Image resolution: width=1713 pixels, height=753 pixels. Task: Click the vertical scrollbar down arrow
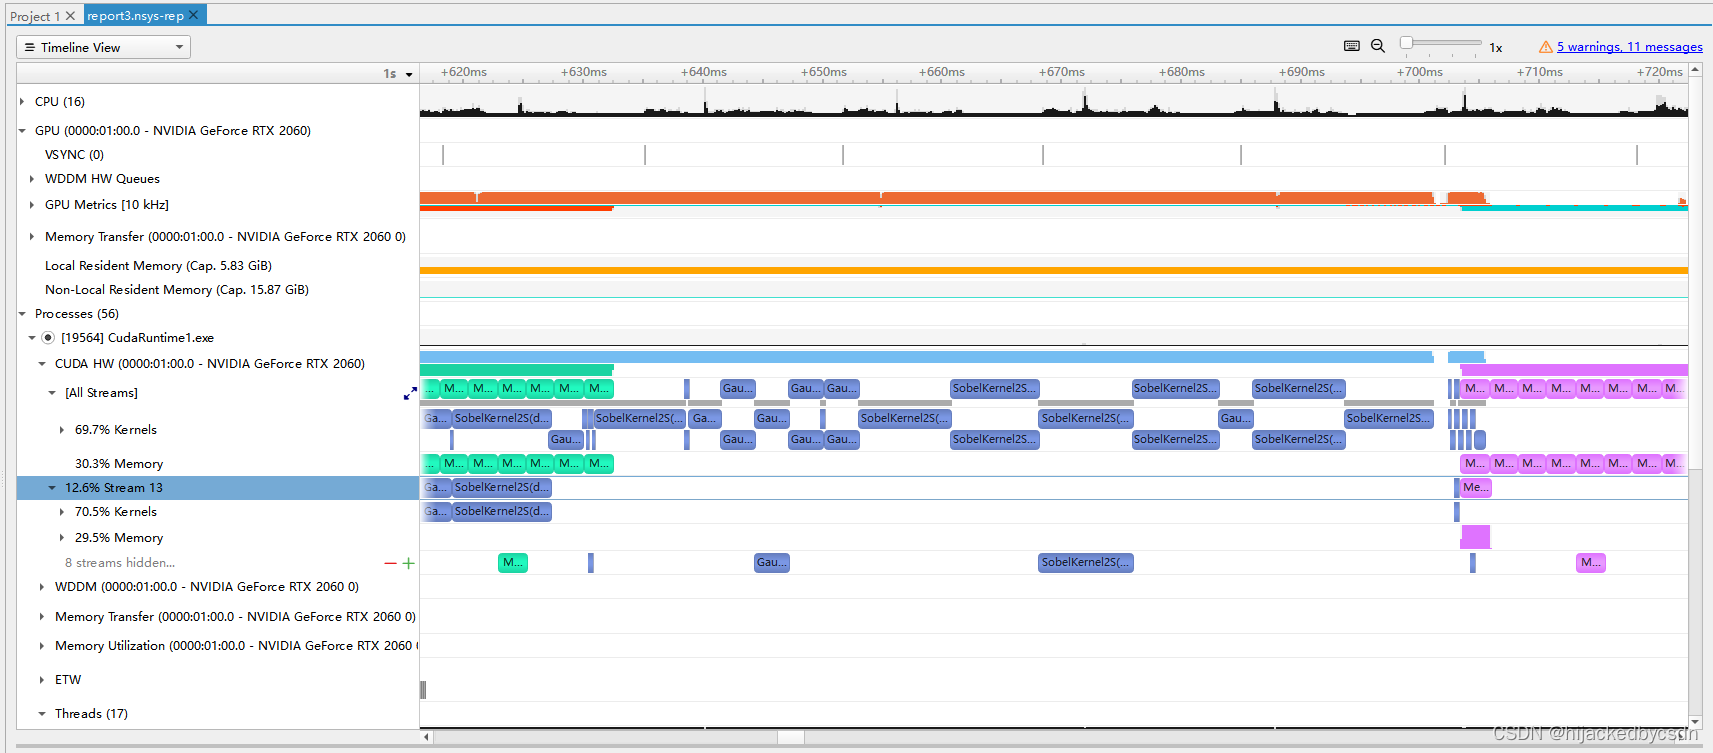1695,722
